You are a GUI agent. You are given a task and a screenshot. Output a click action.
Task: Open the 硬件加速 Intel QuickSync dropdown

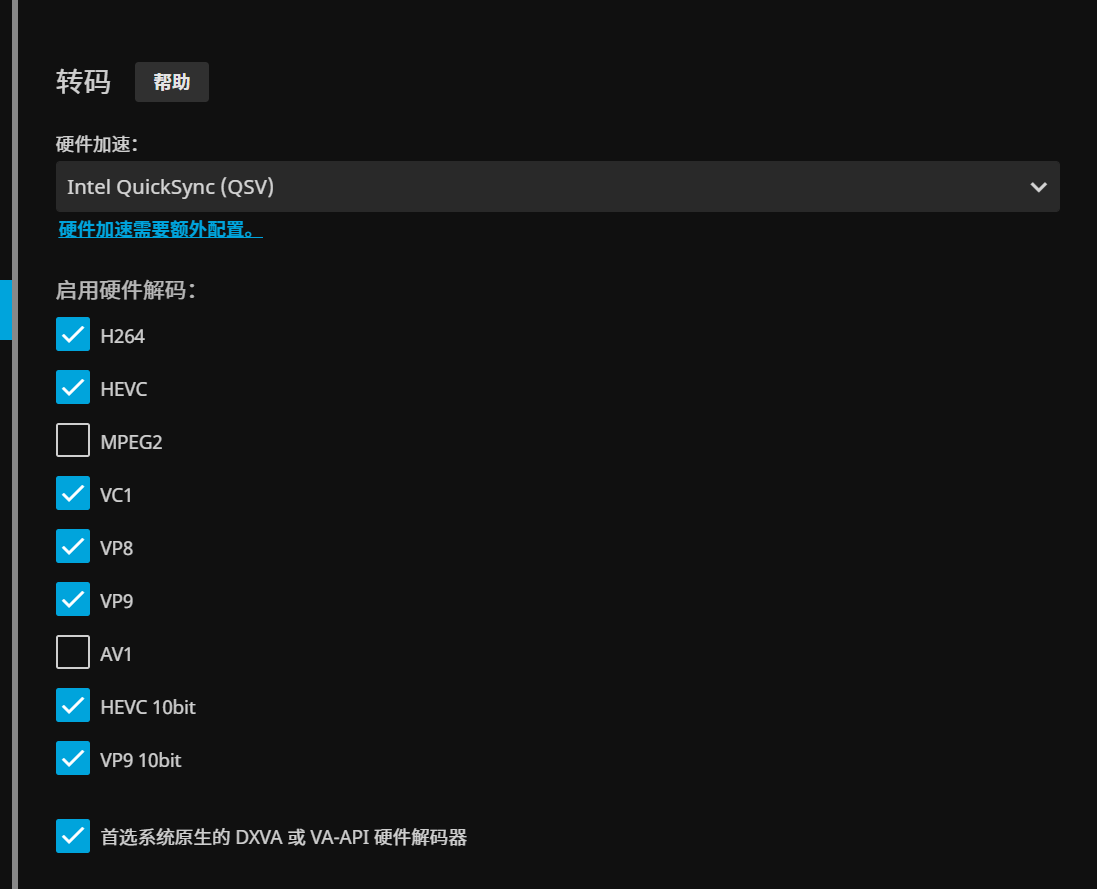[540, 187]
